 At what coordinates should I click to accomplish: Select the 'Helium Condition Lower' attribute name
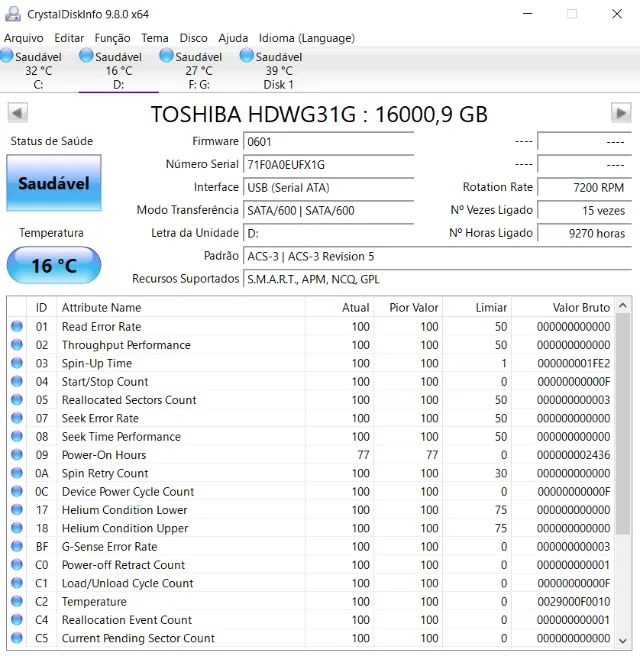pyautogui.click(x=124, y=510)
